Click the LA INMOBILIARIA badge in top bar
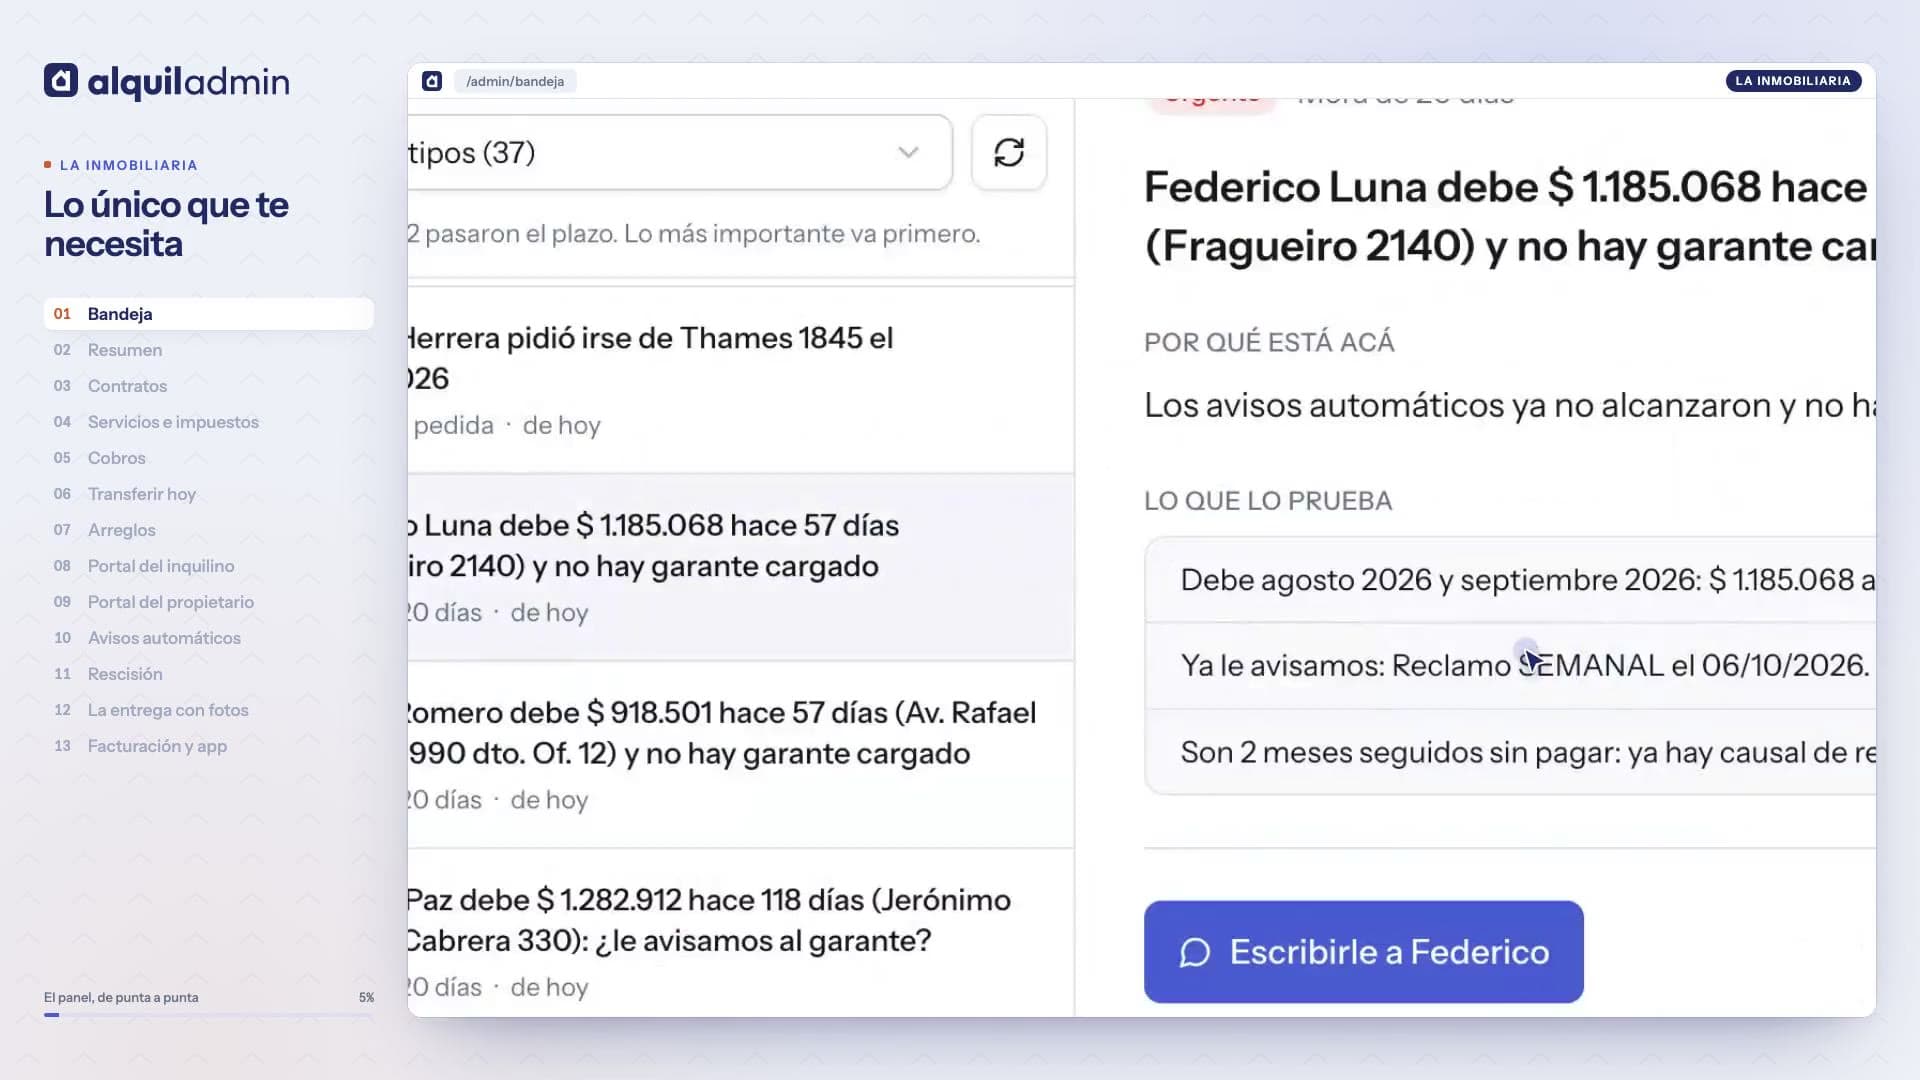The width and height of the screenshot is (1920, 1080). click(1793, 81)
